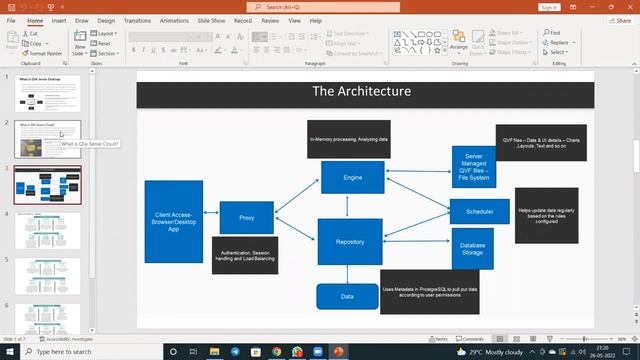Insert a New Slide

pos(80,43)
